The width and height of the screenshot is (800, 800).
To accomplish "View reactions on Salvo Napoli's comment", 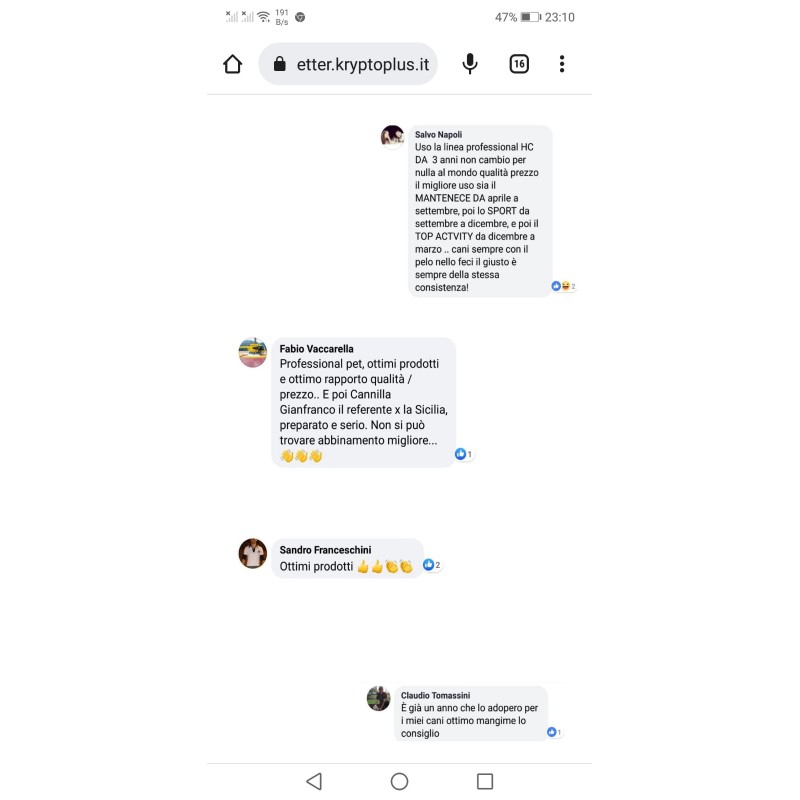I will pyautogui.click(x=563, y=286).
